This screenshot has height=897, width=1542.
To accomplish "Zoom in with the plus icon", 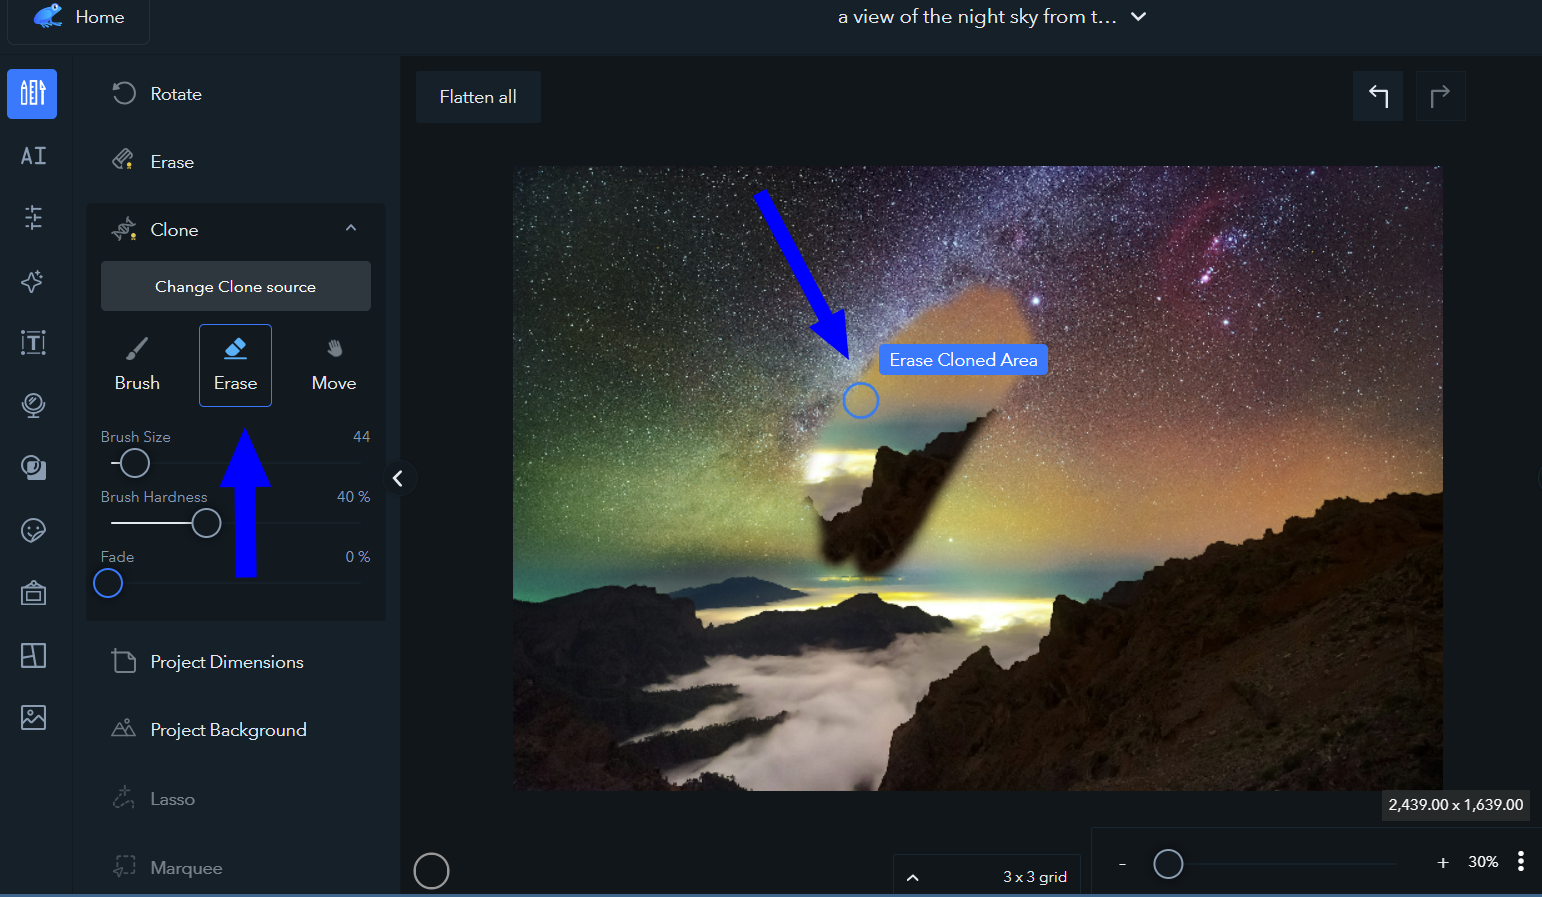I will [1443, 862].
